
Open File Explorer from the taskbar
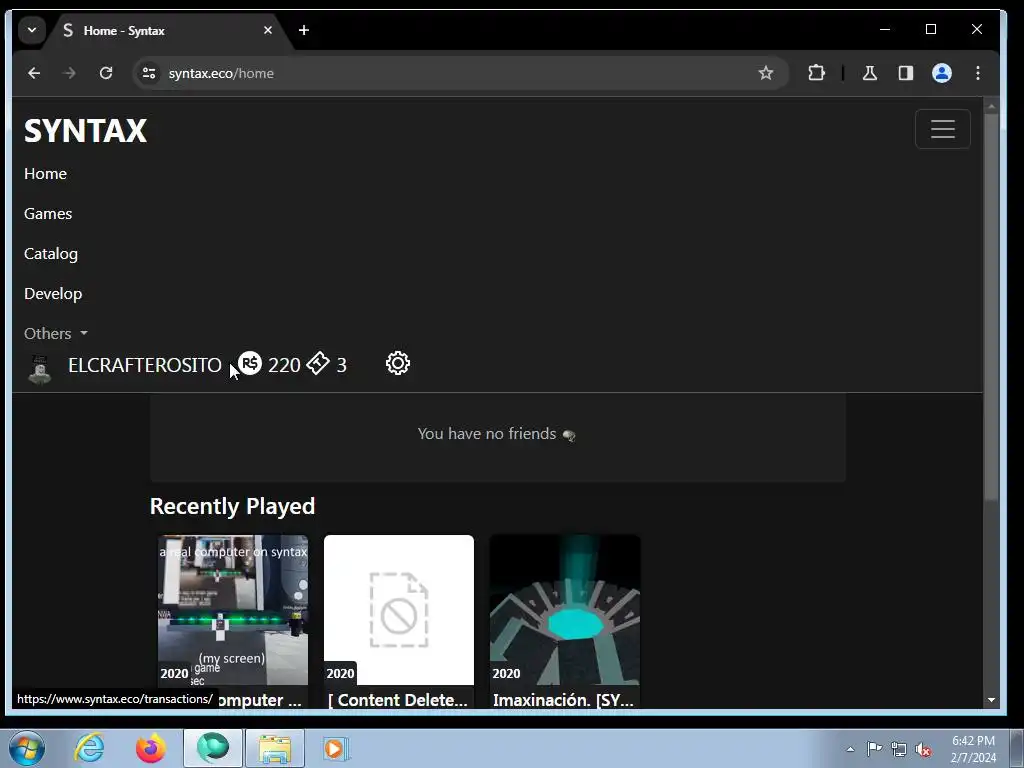click(x=275, y=748)
